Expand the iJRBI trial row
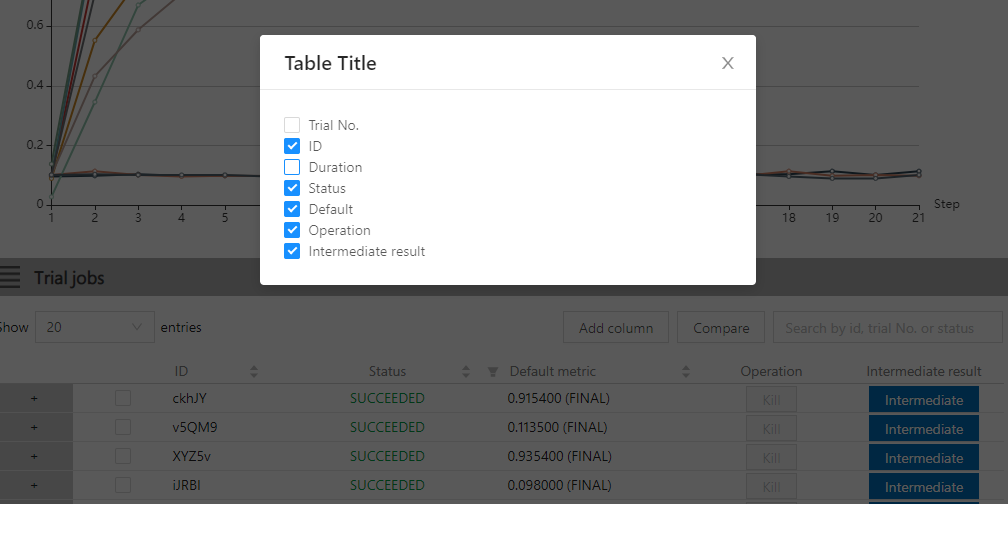 (x=34, y=485)
